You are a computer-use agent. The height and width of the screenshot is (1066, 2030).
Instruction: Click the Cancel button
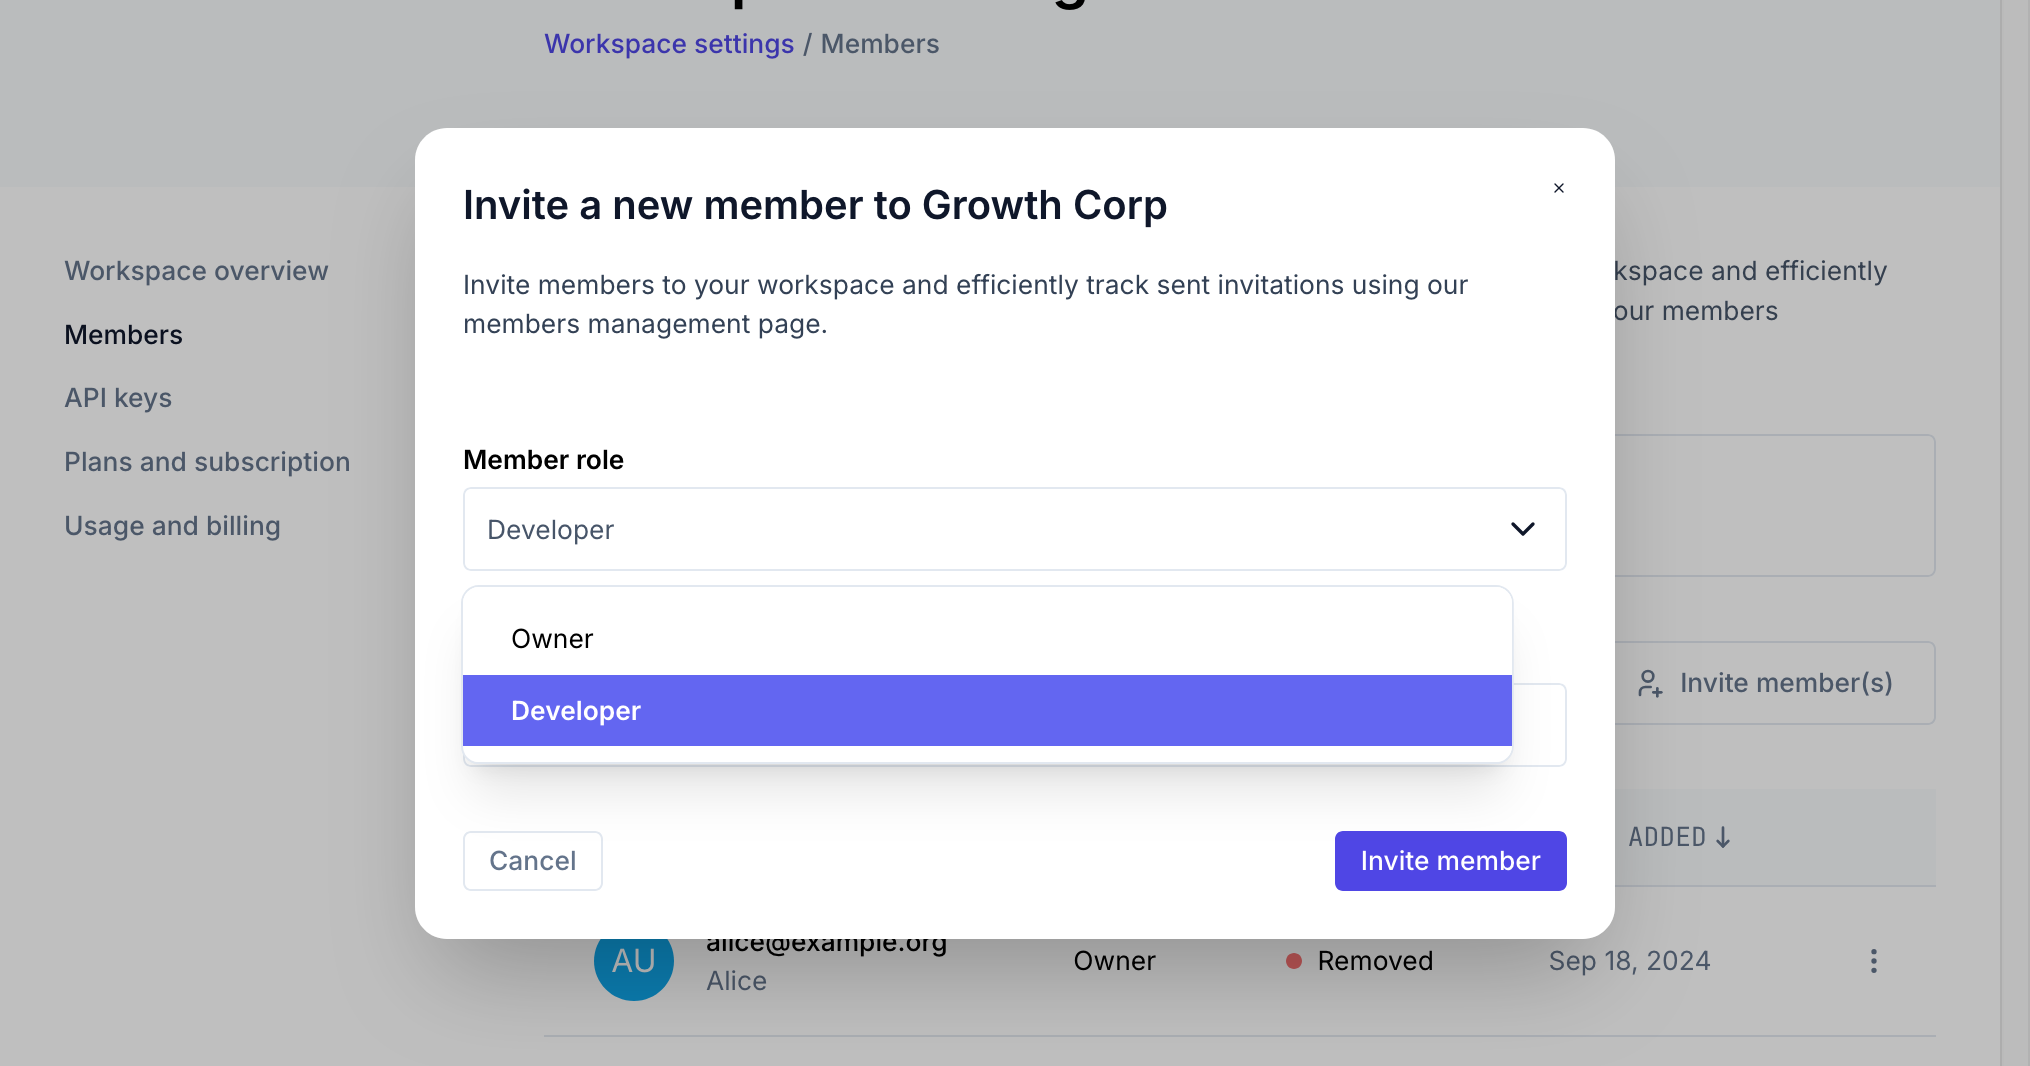532,861
